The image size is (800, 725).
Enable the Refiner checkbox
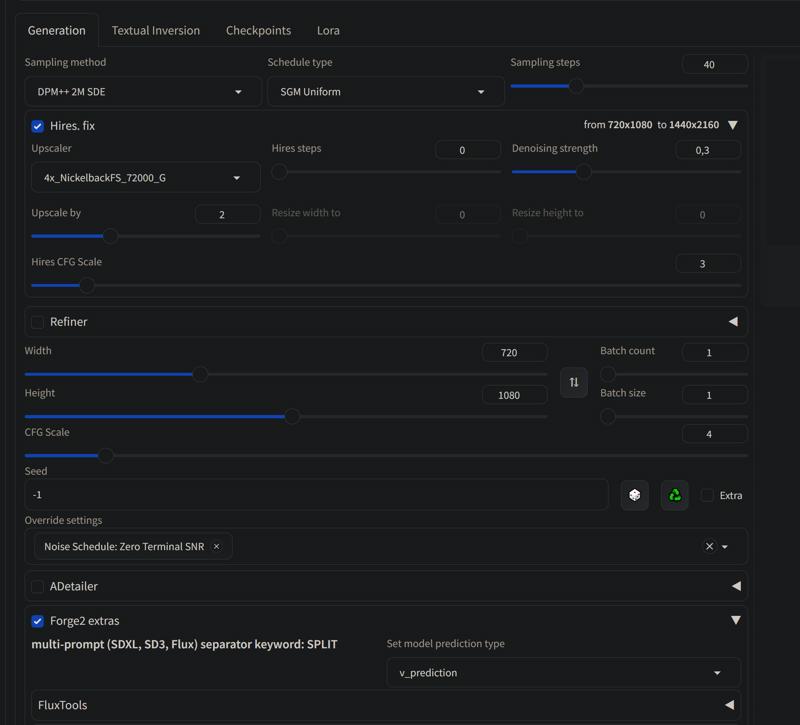click(x=38, y=322)
